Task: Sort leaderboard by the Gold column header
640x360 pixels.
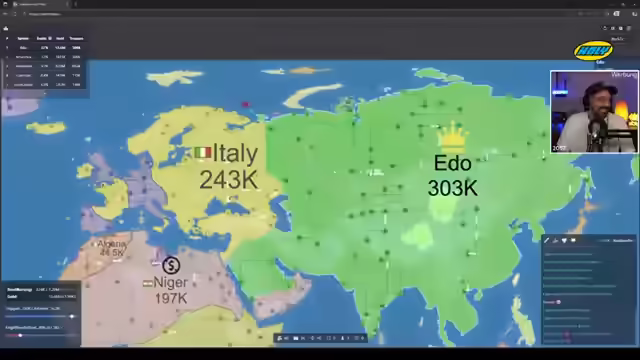Action: point(60,38)
